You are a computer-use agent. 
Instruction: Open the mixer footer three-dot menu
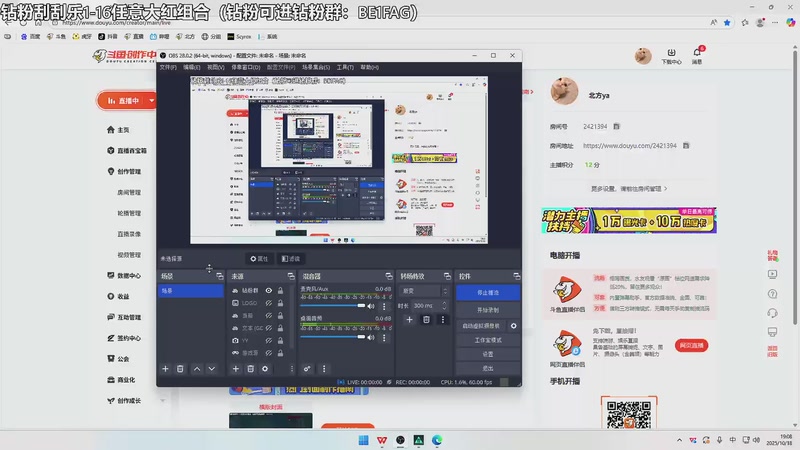[x=324, y=368]
